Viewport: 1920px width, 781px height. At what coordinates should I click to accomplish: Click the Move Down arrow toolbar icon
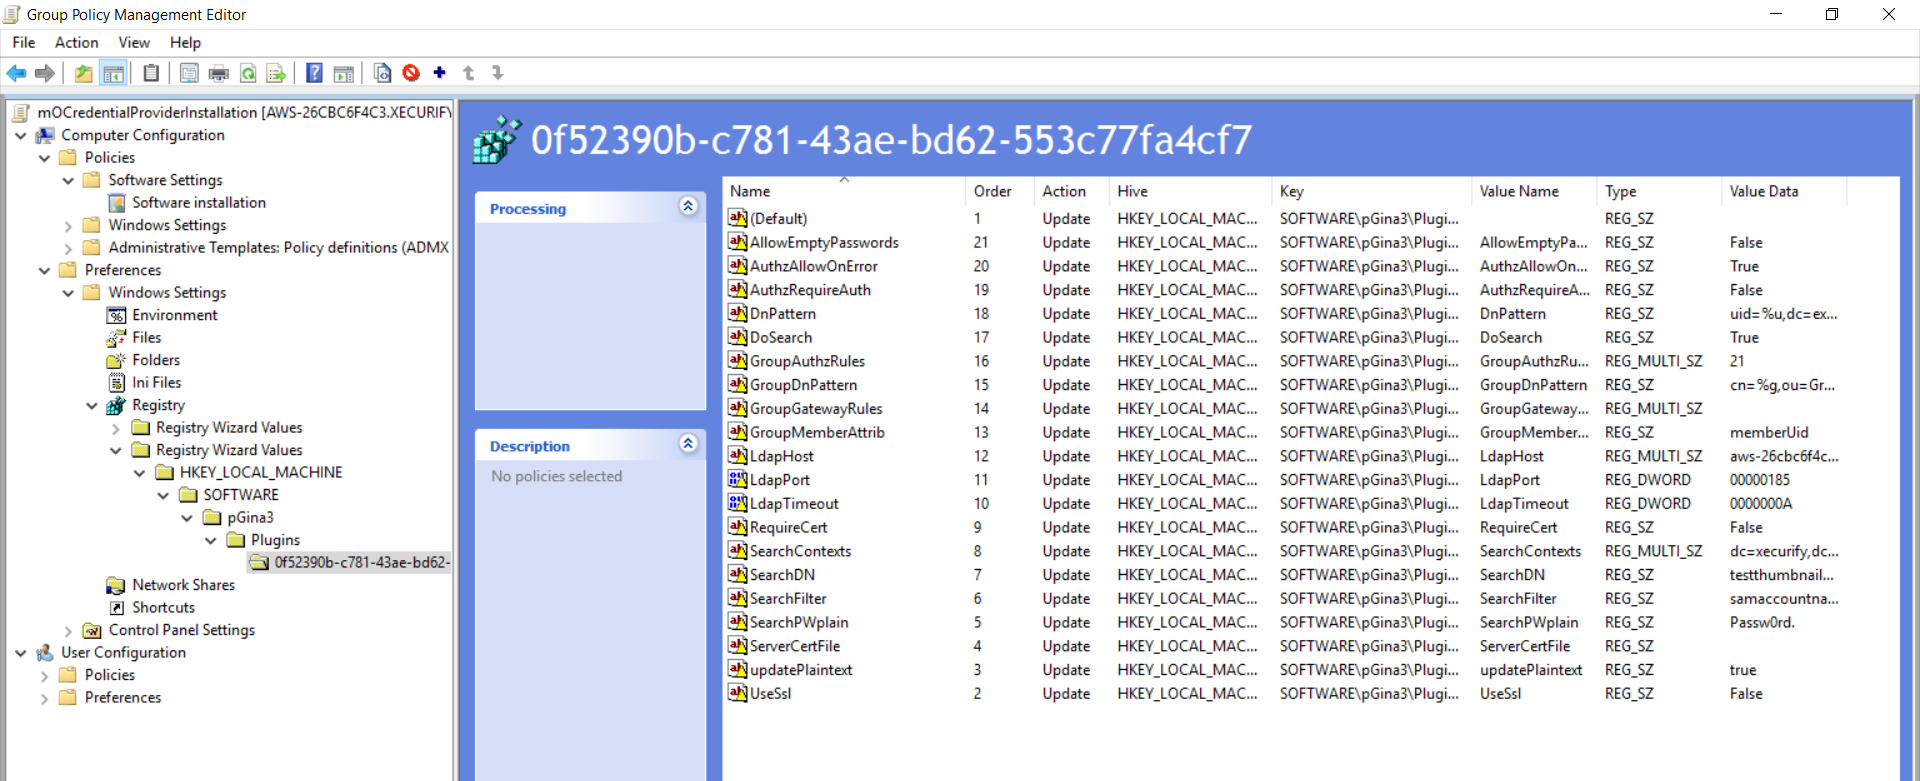pos(497,73)
